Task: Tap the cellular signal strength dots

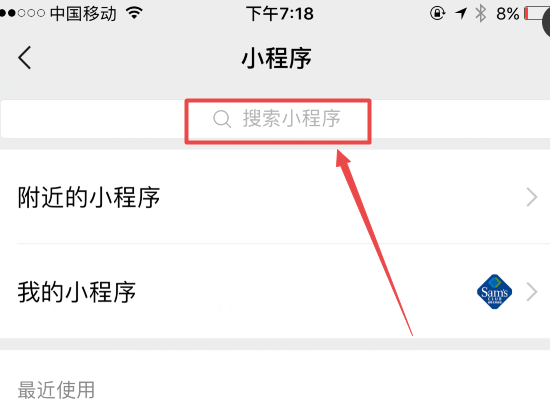Action: point(22,14)
